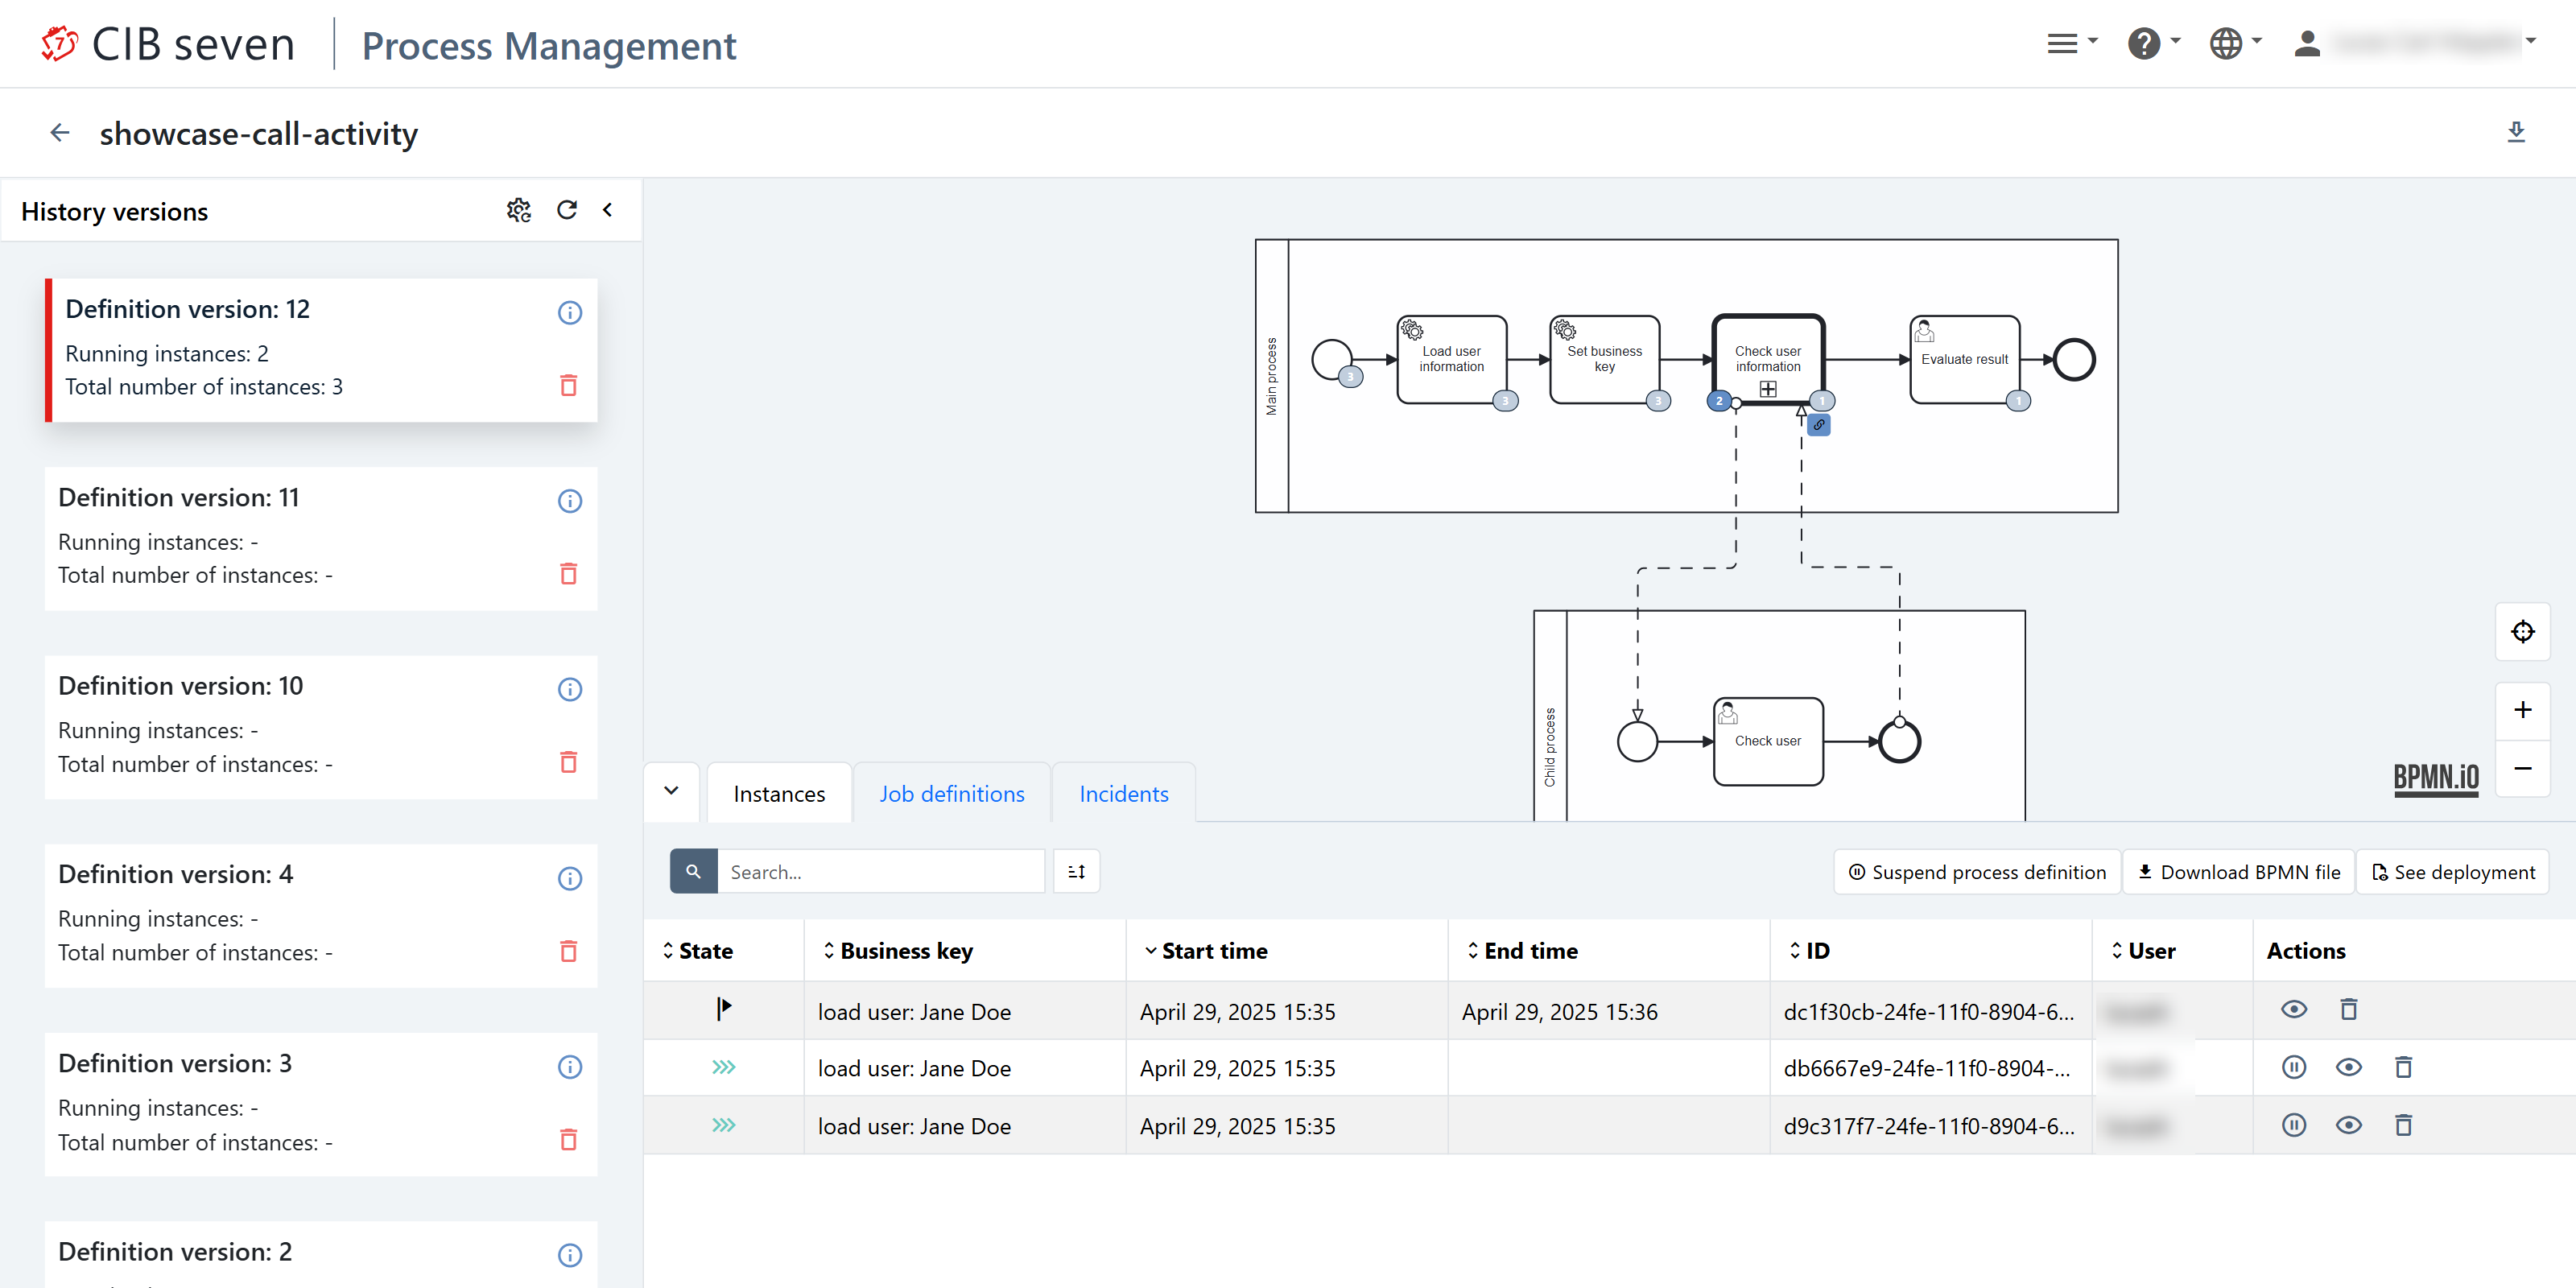View the instance d9c317f7
2576x1288 pixels.
coord(2349,1125)
